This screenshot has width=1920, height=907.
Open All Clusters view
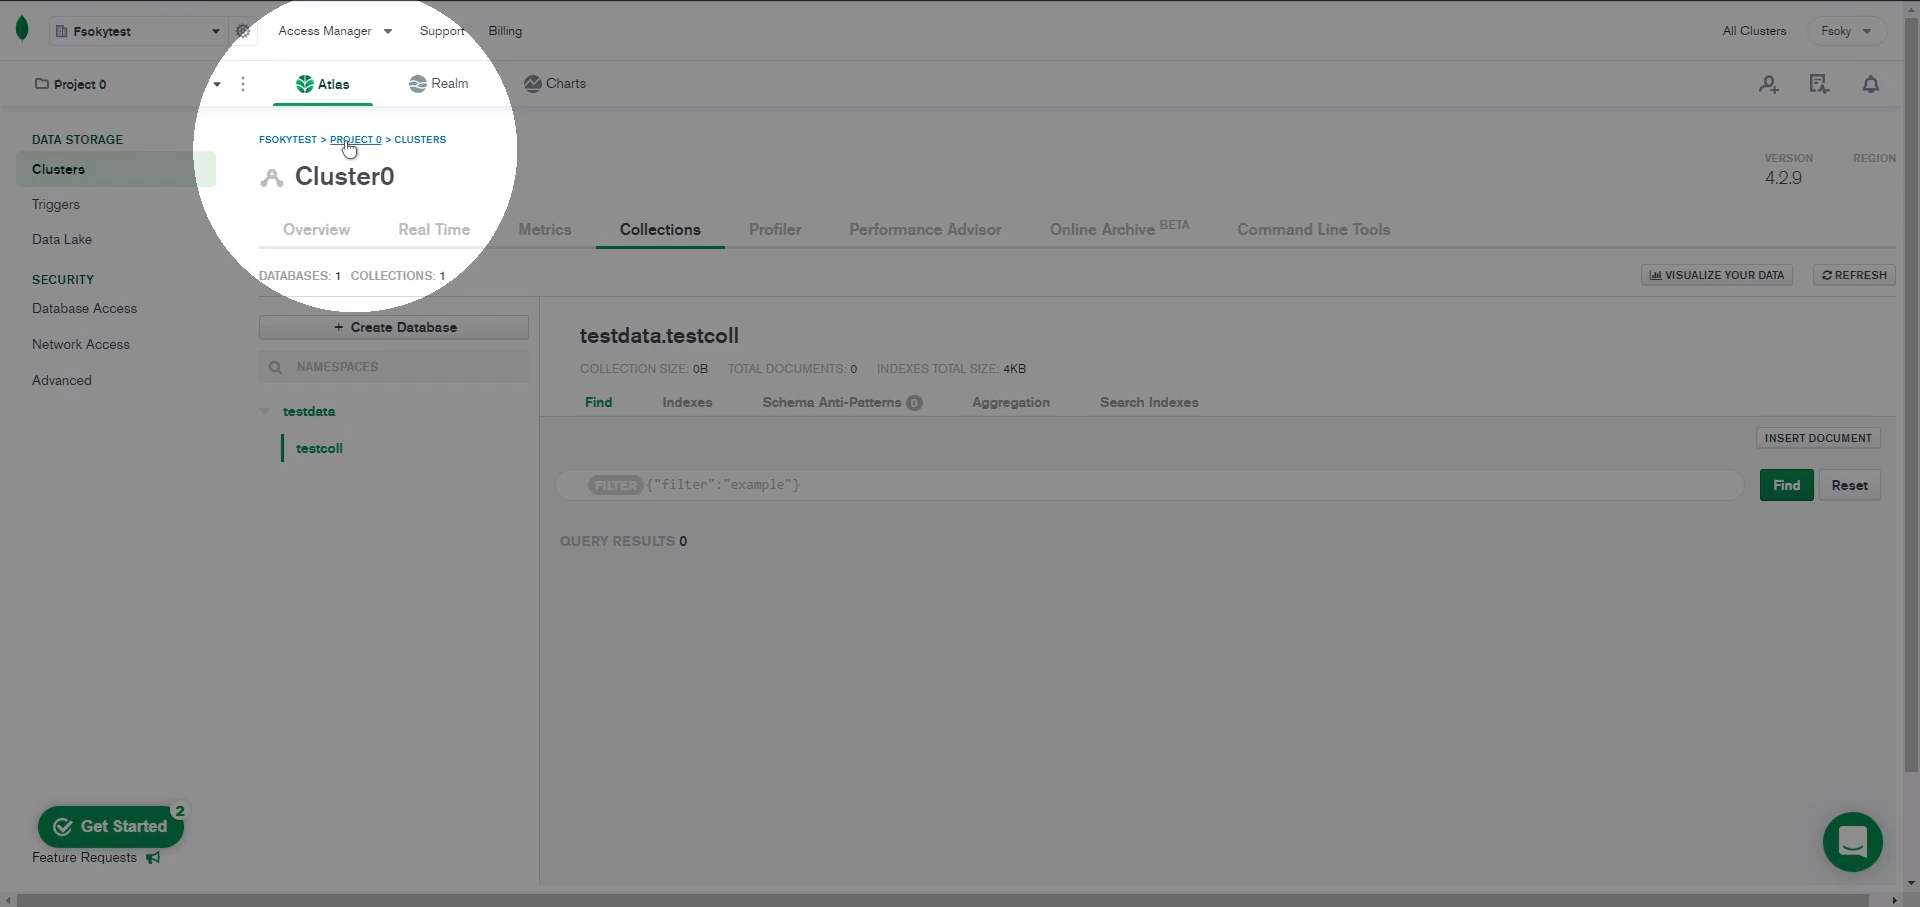pos(1754,31)
